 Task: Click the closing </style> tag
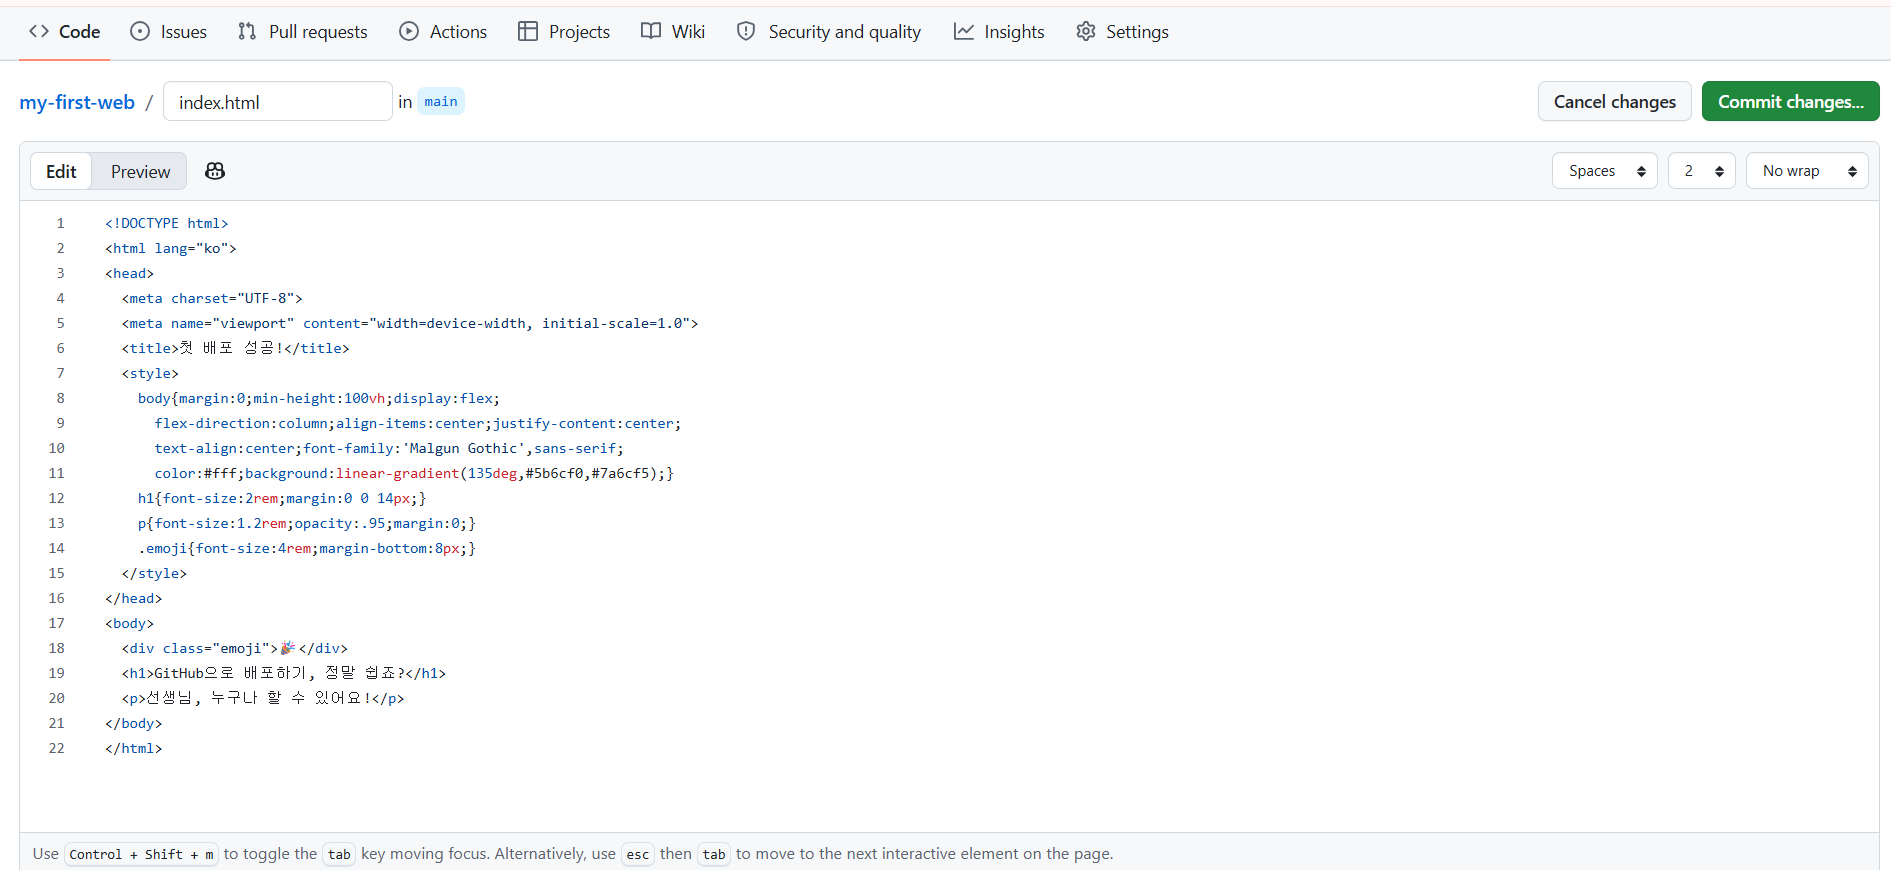(x=154, y=573)
